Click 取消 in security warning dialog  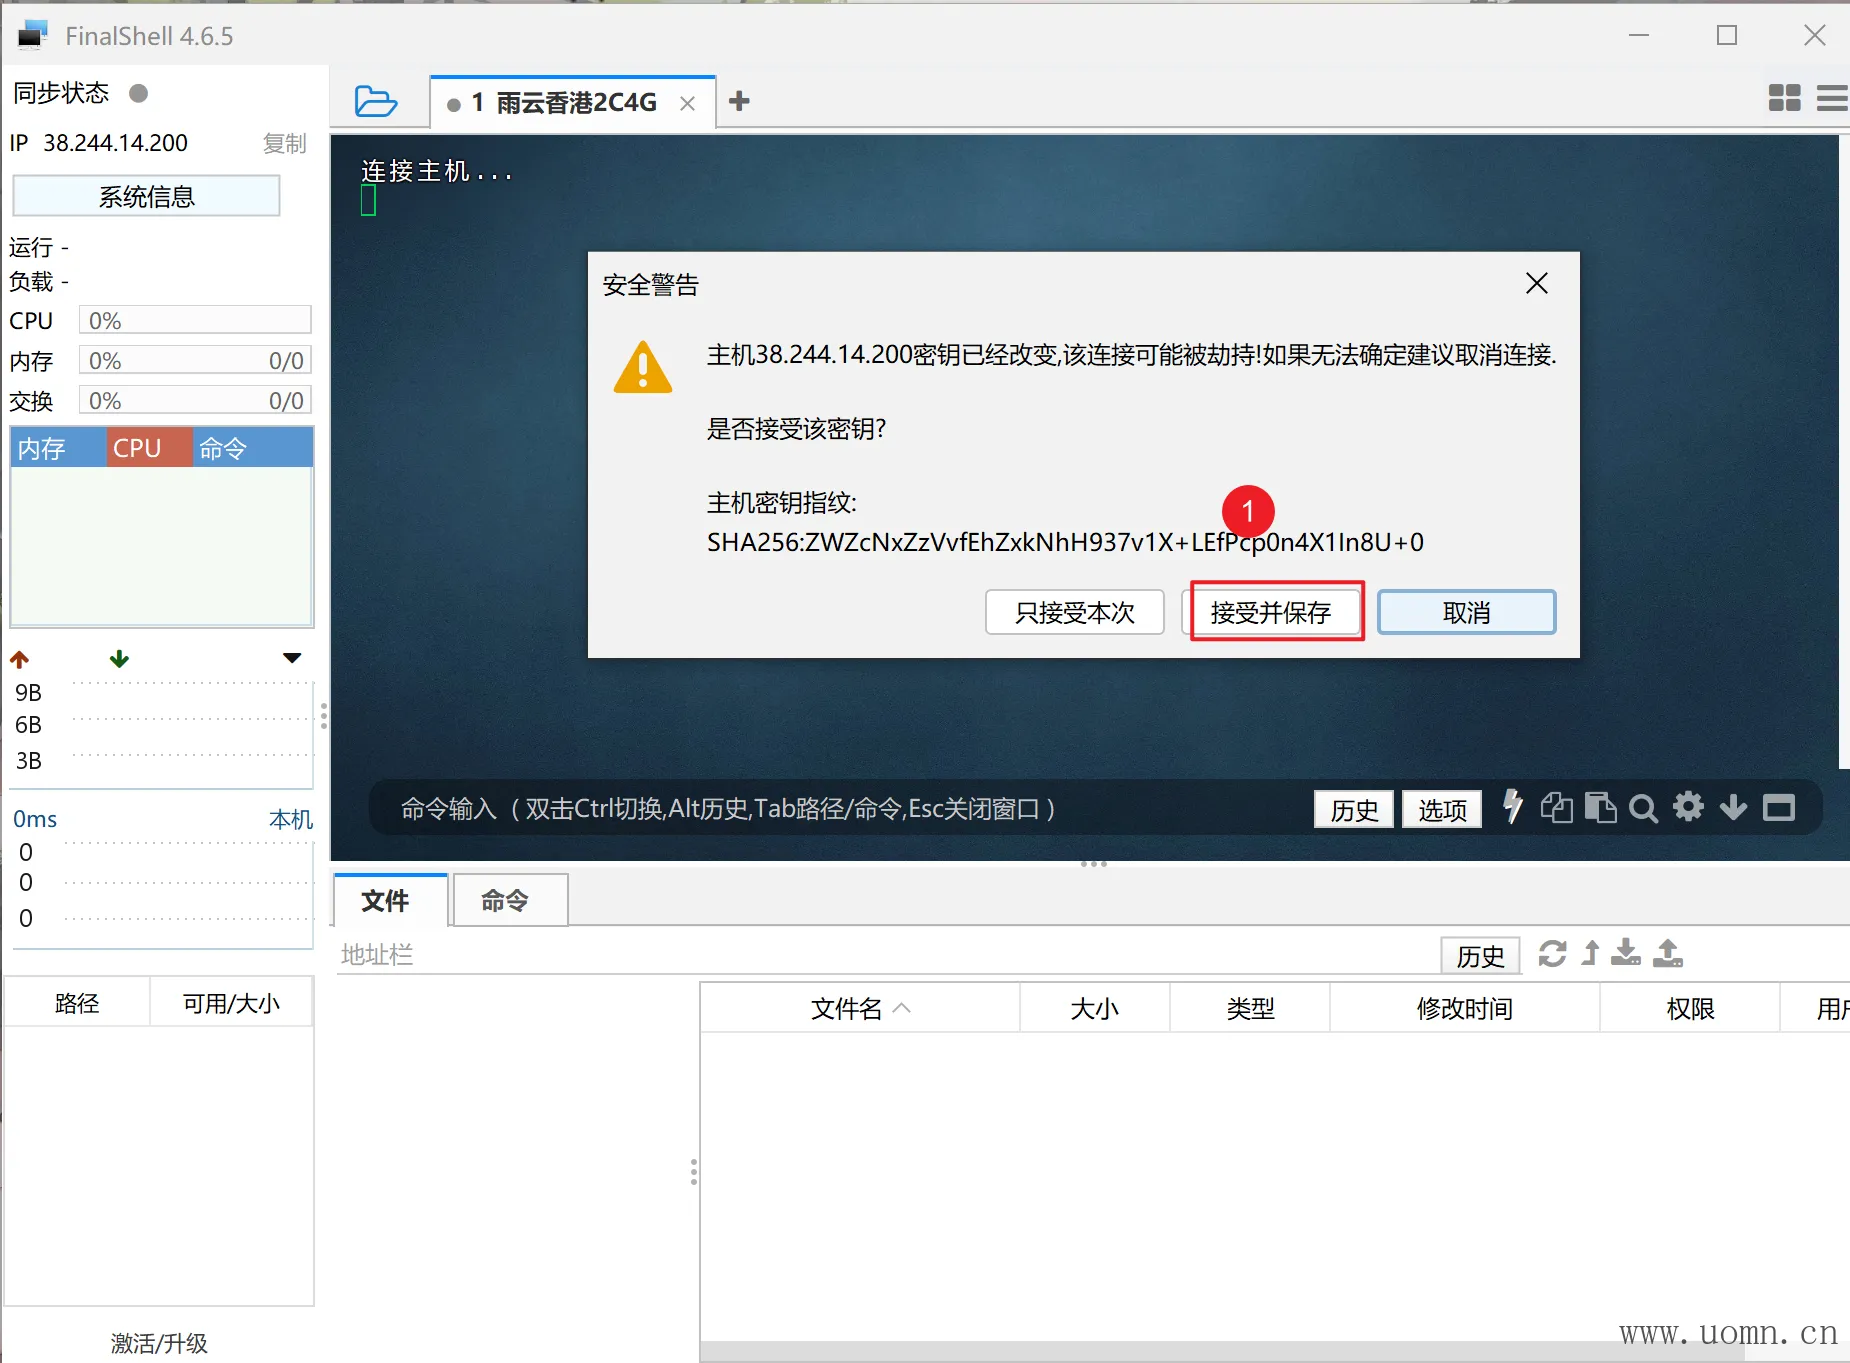1466,612
